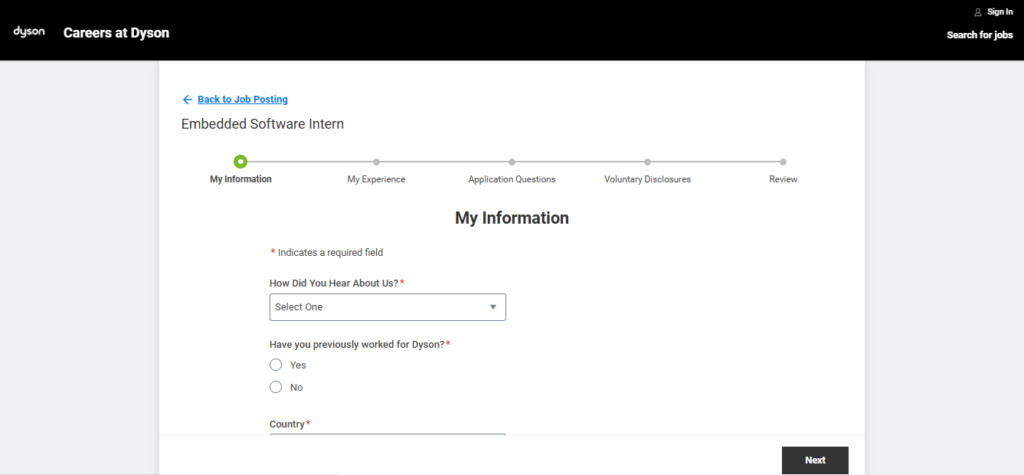
Task: Click Careers at Dyson heading
Action: pyautogui.click(x=116, y=33)
